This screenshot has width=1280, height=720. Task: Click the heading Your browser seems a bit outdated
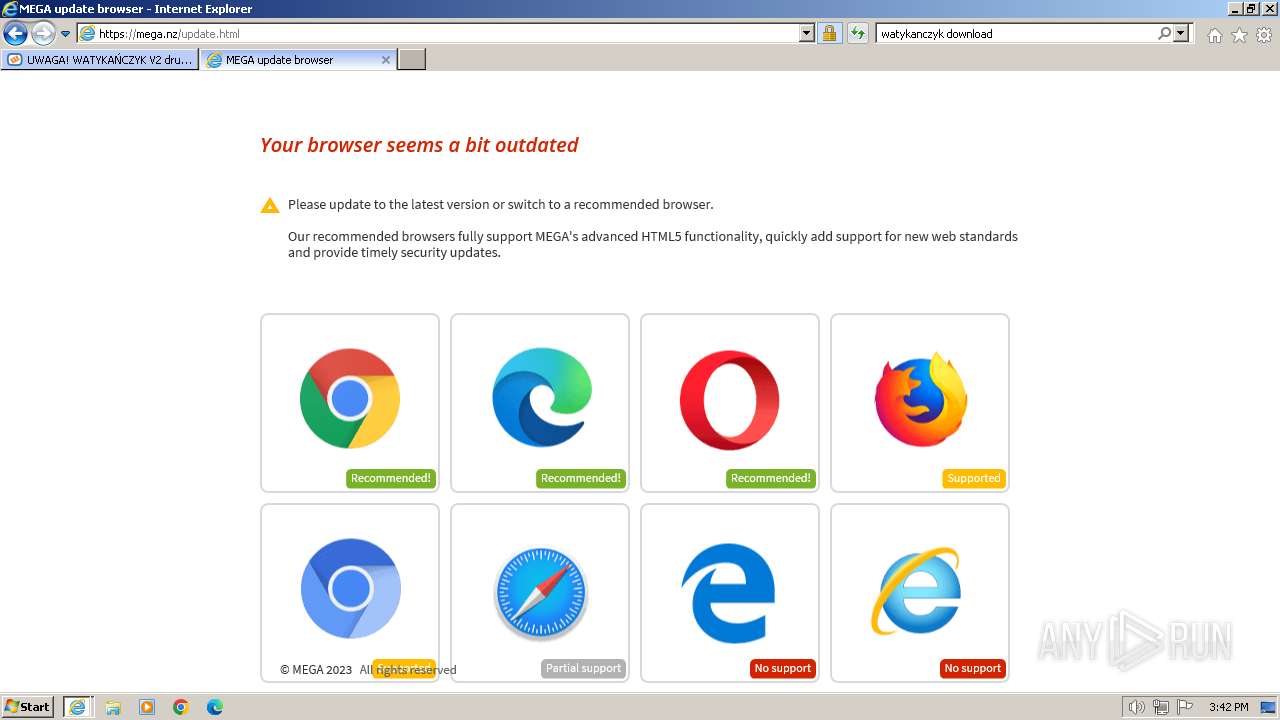click(x=419, y=145)
